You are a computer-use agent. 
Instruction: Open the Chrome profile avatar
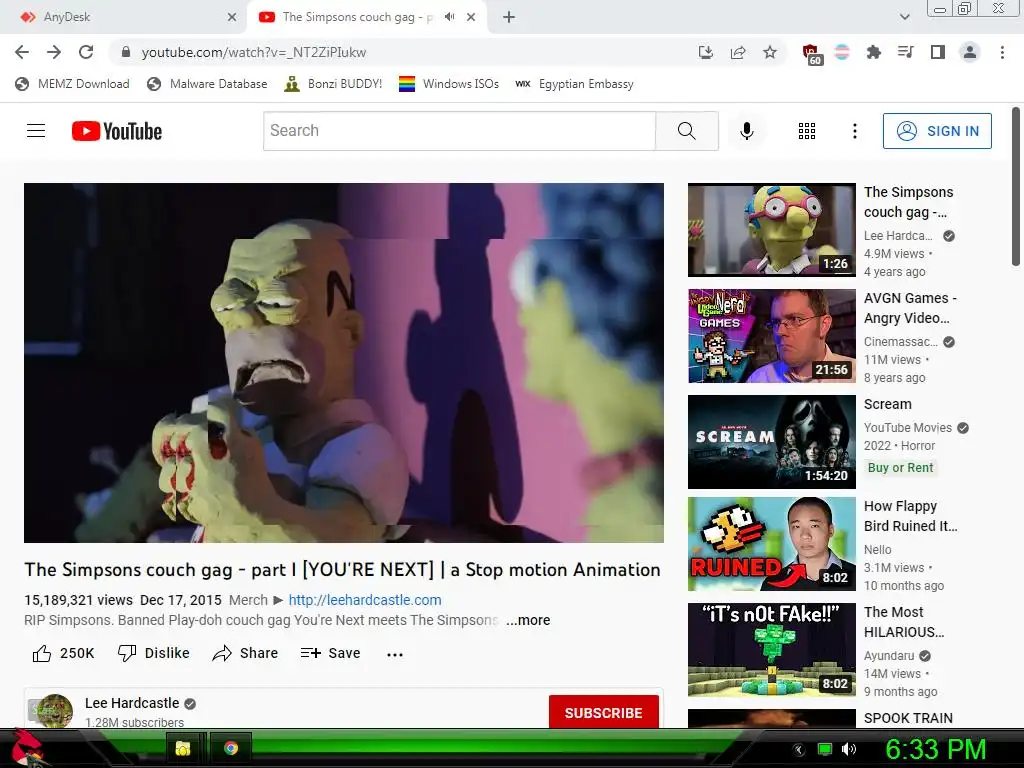(x=970, y=52)
